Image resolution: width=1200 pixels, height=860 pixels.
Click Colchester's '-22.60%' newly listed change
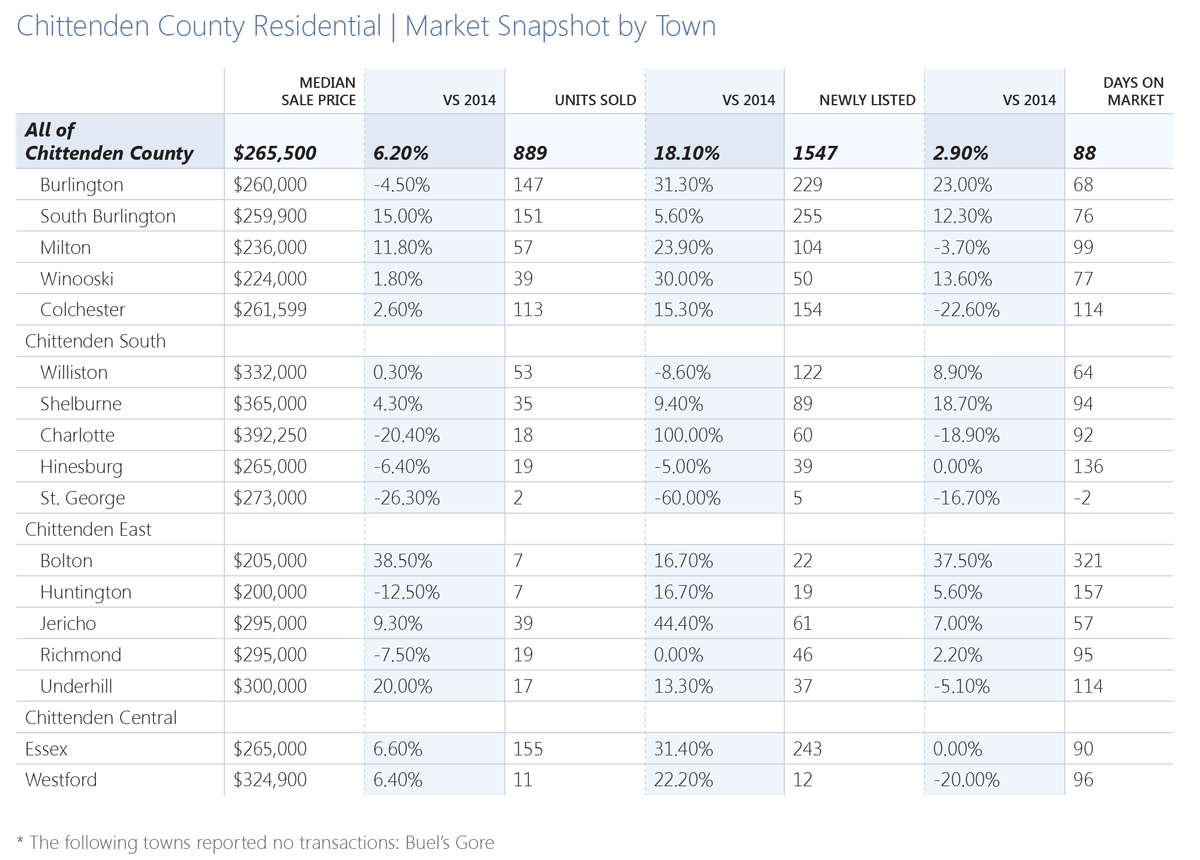966,310
